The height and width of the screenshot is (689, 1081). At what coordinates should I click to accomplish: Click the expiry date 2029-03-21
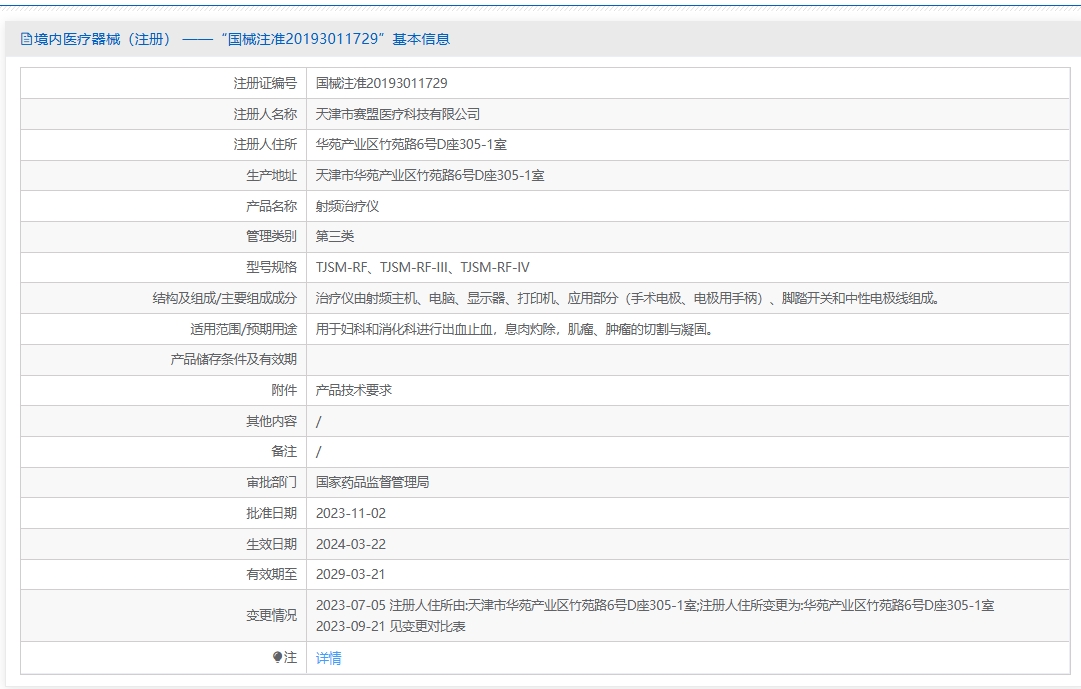(x=350, y=575)
